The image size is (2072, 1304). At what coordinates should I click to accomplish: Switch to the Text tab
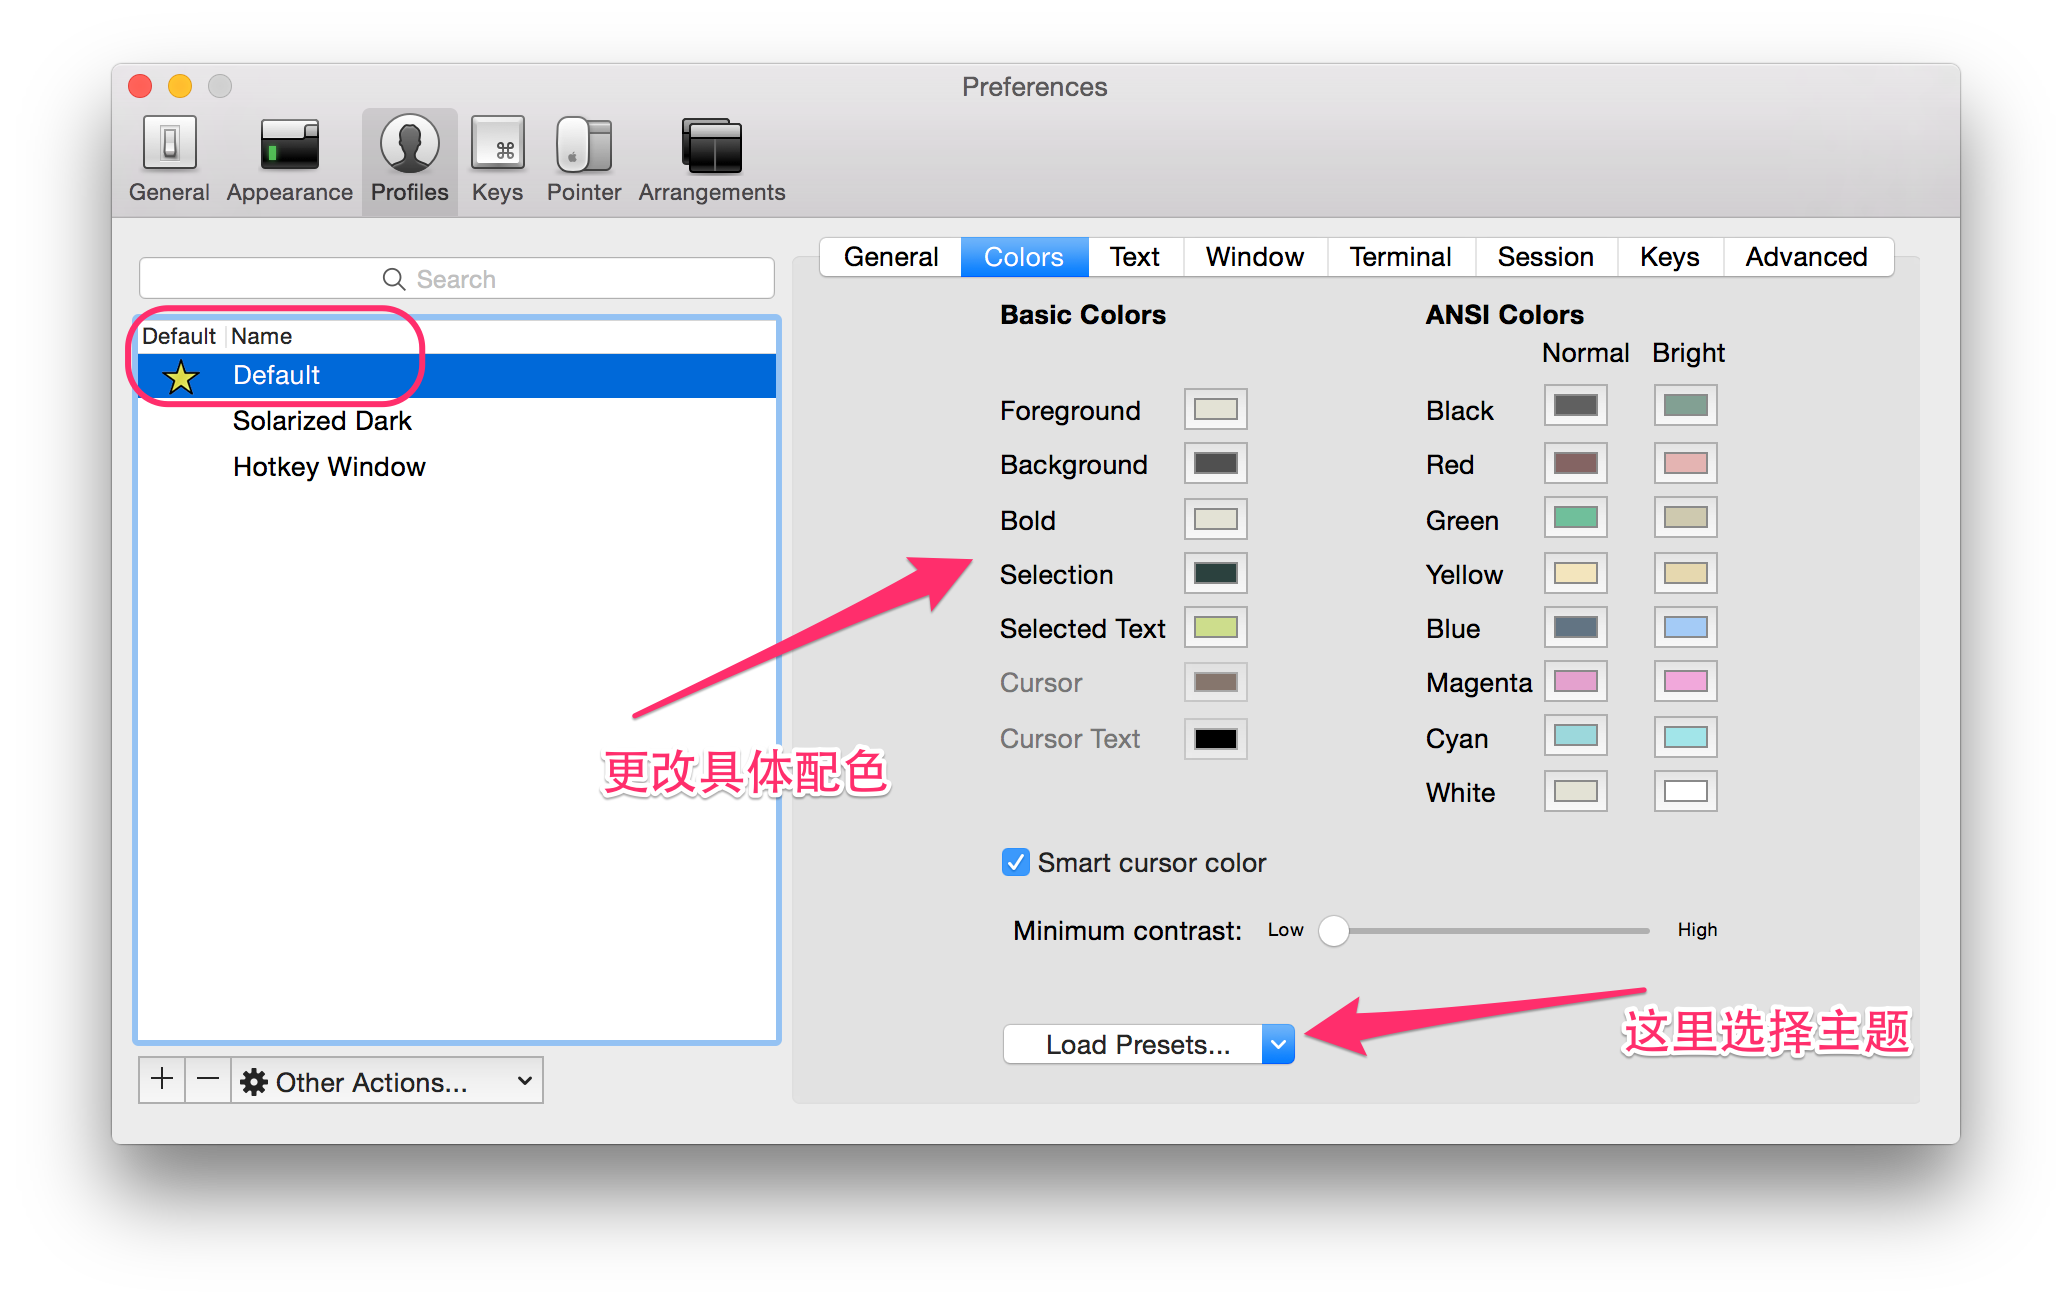1135,257
